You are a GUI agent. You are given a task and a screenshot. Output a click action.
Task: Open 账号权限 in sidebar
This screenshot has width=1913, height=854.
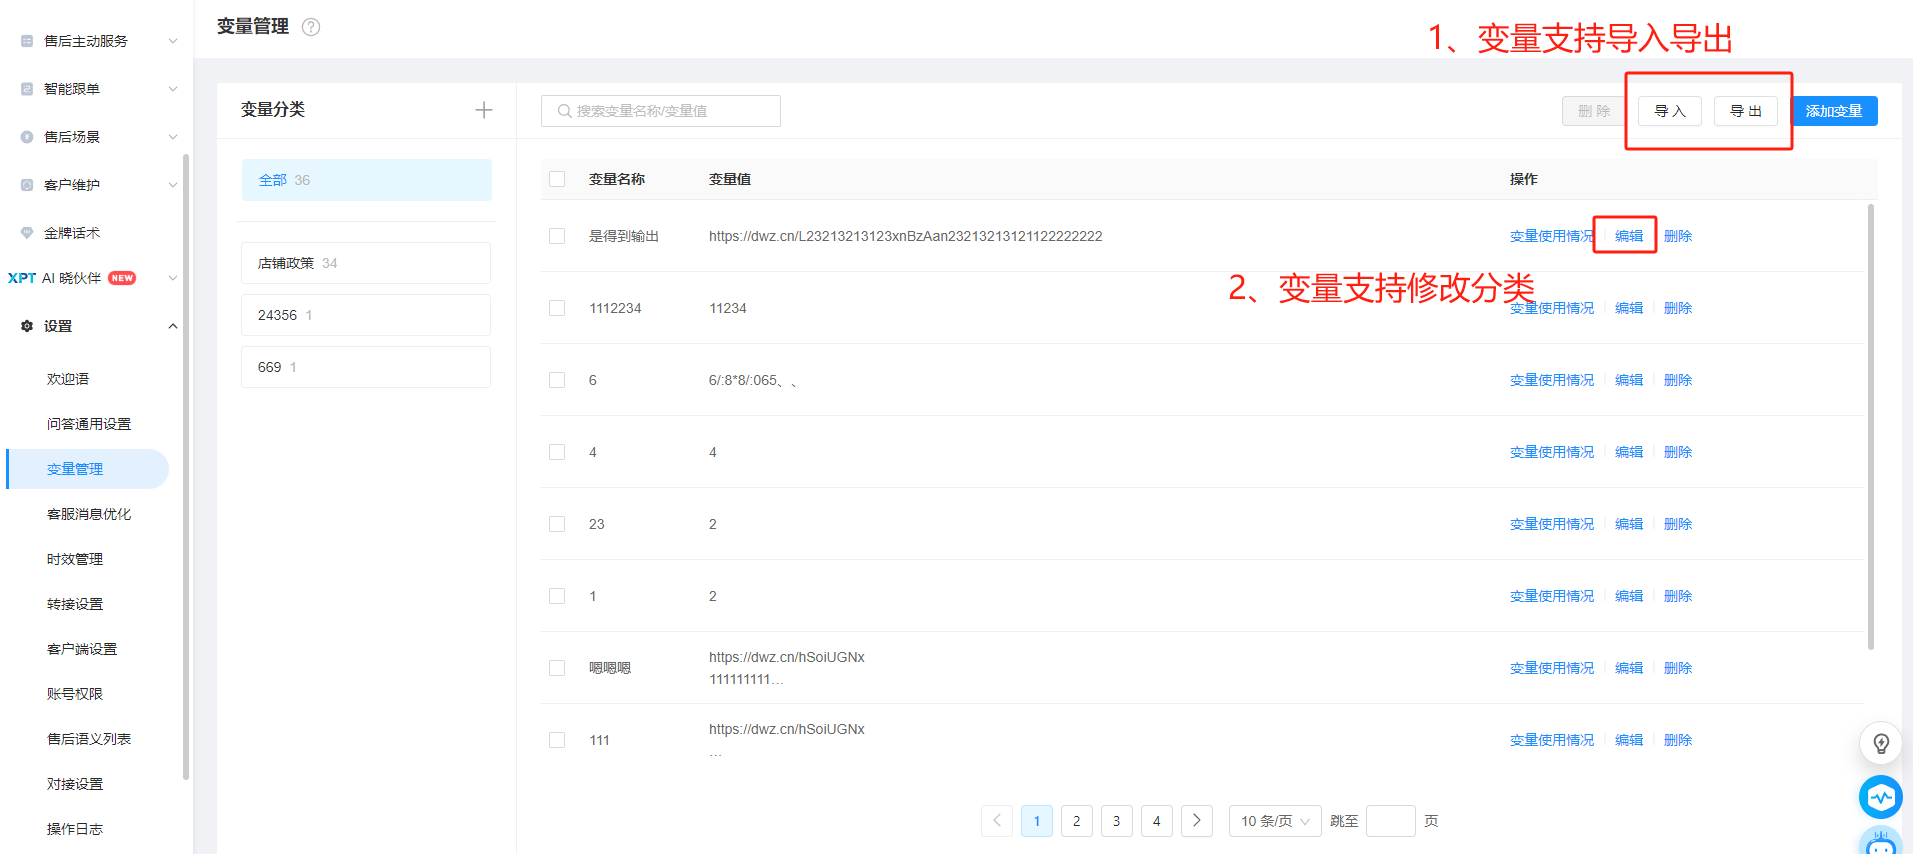pyautogui.click(x=75, y=694)
